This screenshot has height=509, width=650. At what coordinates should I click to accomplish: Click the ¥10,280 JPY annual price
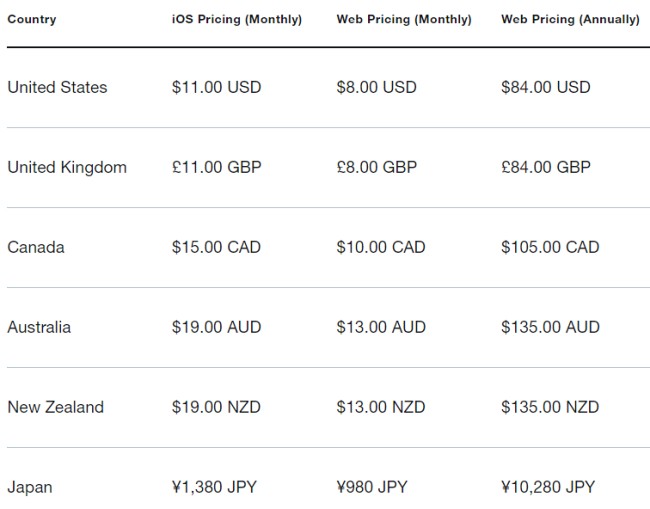coord(548,487)
